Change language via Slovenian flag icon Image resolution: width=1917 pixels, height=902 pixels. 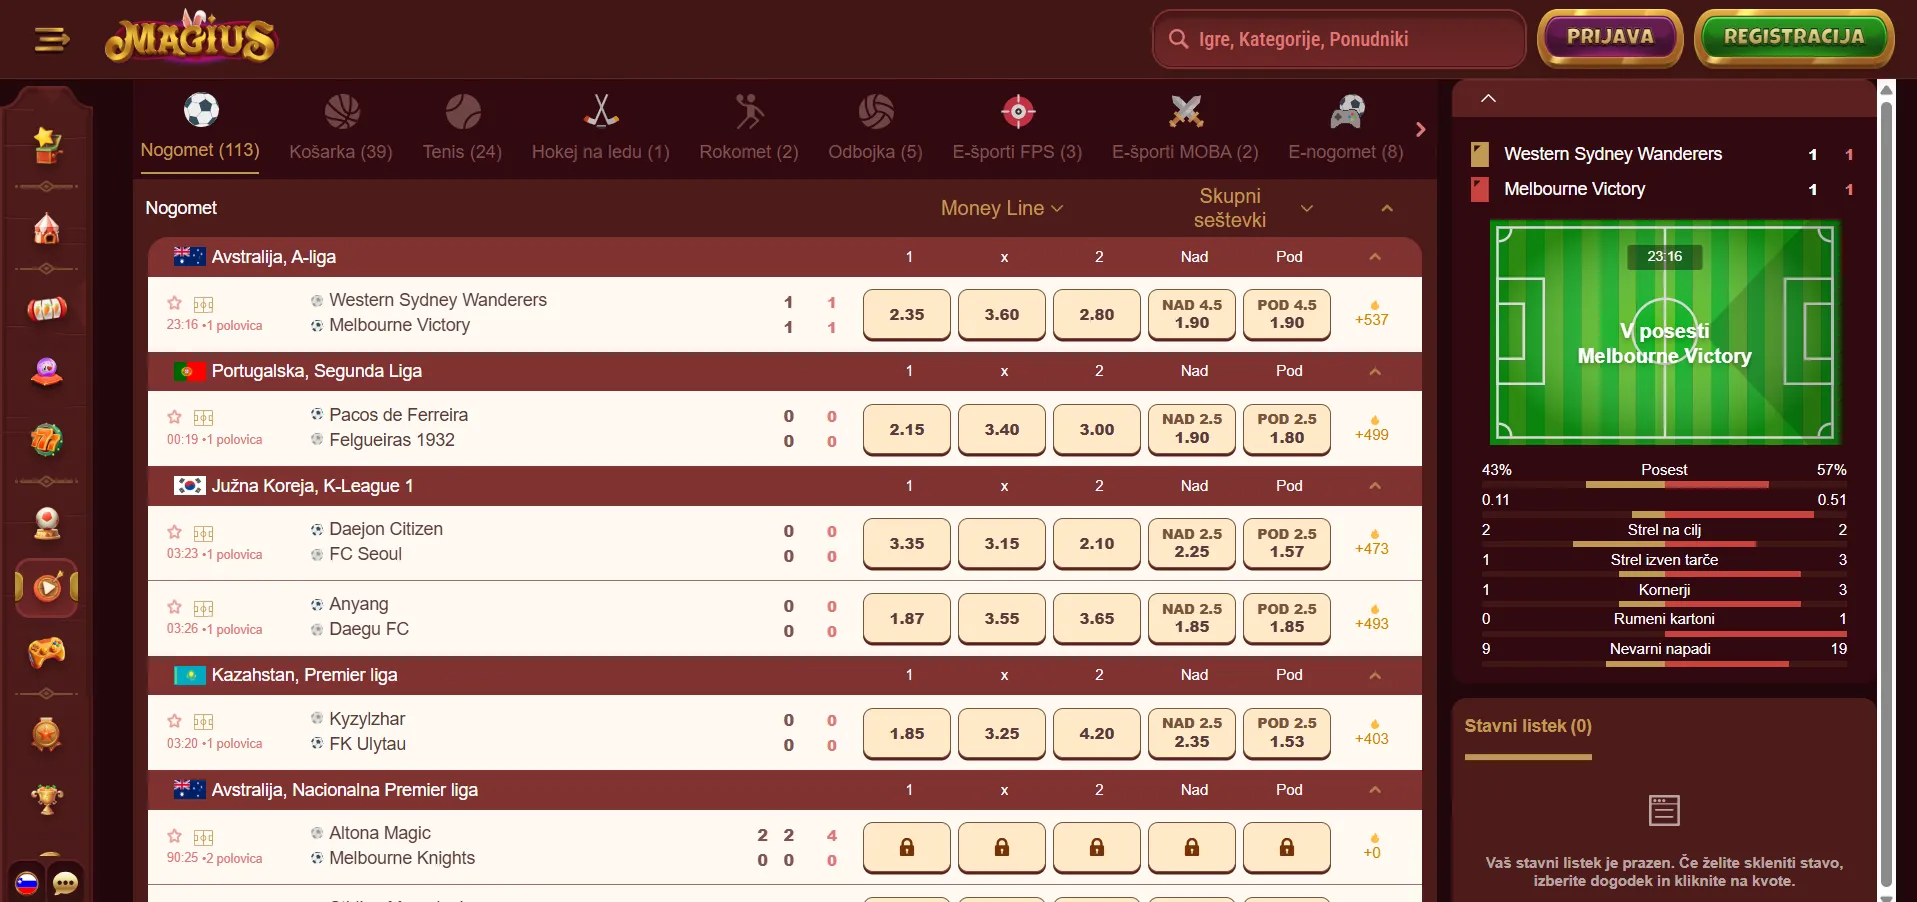coord(27,883)
